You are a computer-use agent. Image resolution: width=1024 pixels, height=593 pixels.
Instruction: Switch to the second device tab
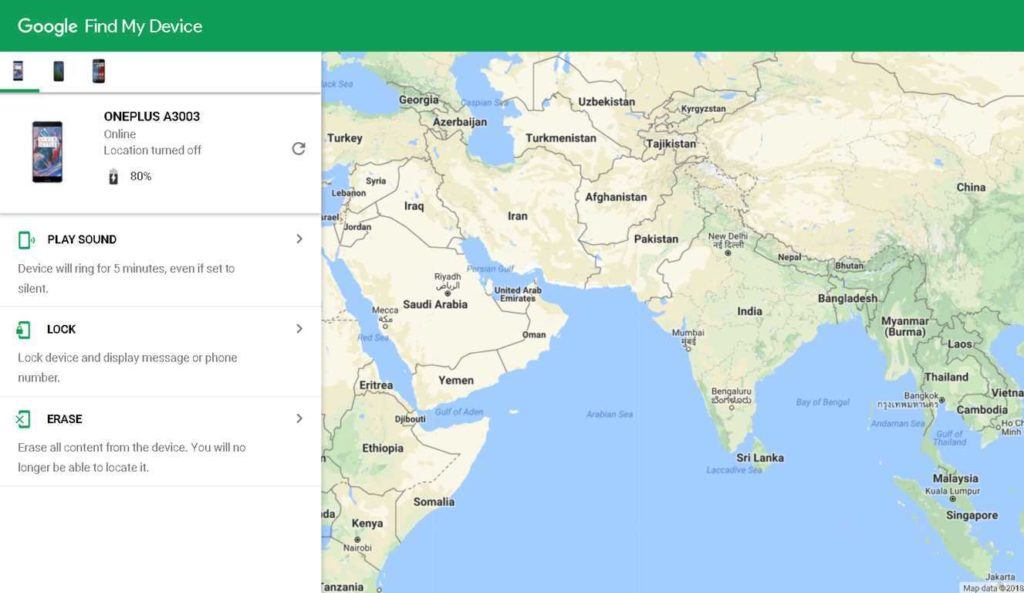pos(58,71)
